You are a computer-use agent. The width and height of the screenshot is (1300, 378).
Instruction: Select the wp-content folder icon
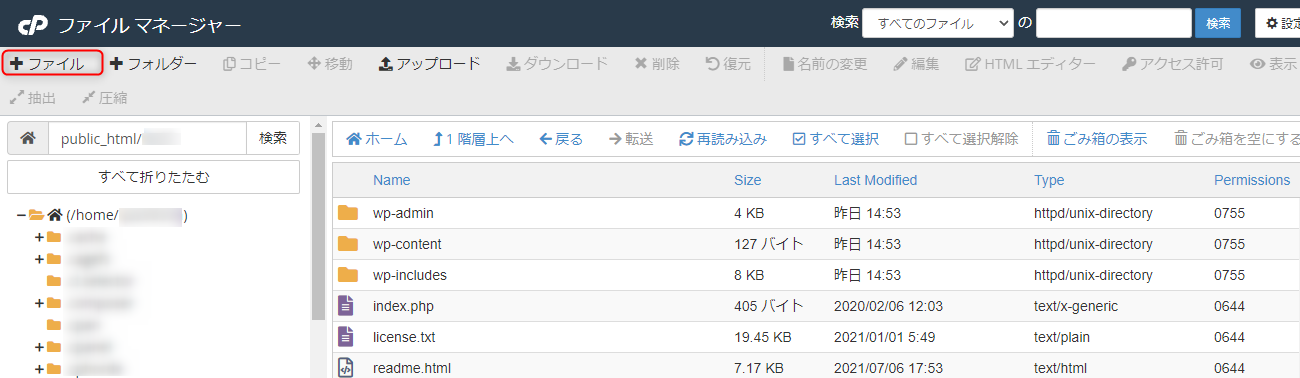click(x=348, y=244)
